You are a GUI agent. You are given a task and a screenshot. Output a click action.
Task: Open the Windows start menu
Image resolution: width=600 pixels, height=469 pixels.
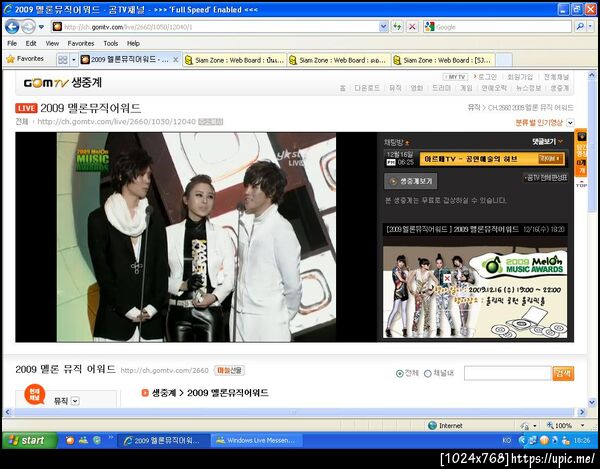tap(30, 440)
